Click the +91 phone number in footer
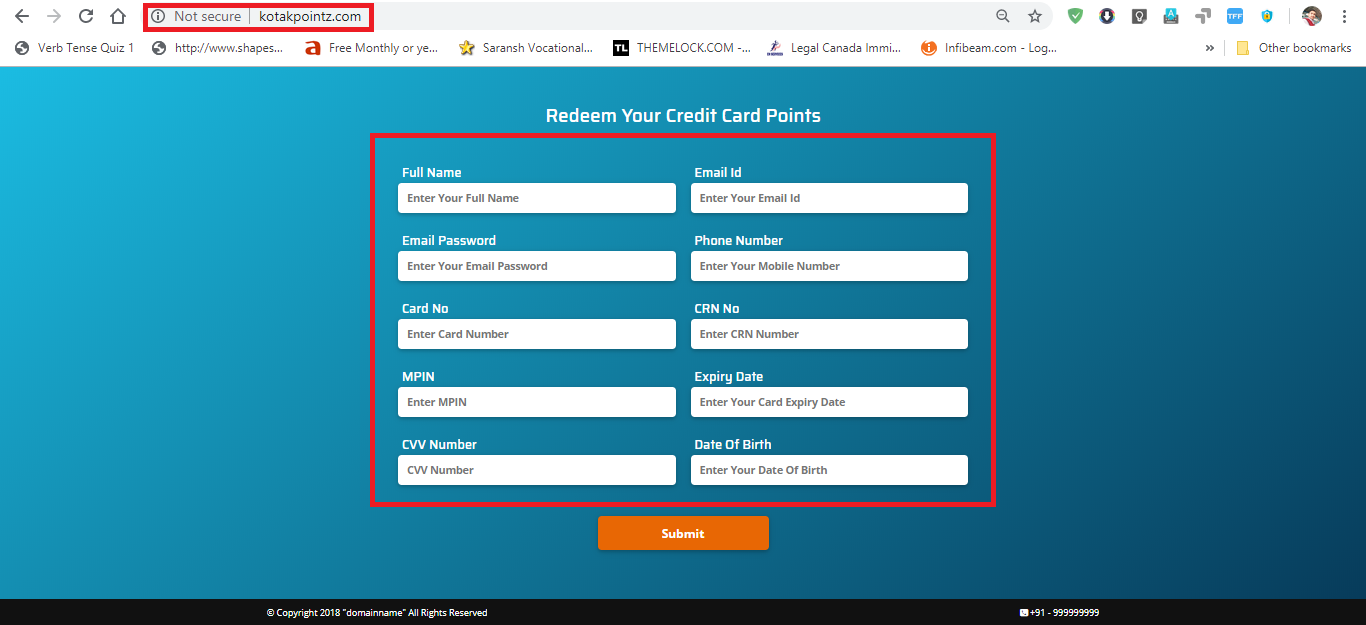Image resolution: width=1366 pixels, height=625 pixels. pyautogui.click(x=1059, y=613)
